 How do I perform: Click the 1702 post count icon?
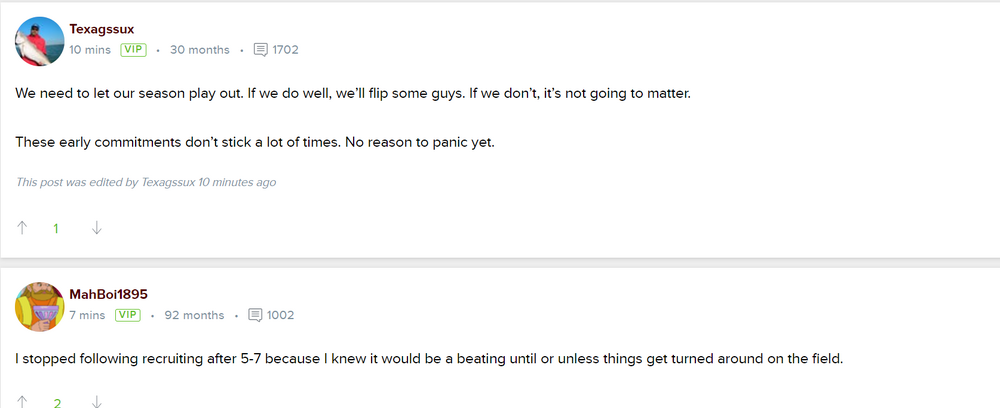tap(261, 49)
